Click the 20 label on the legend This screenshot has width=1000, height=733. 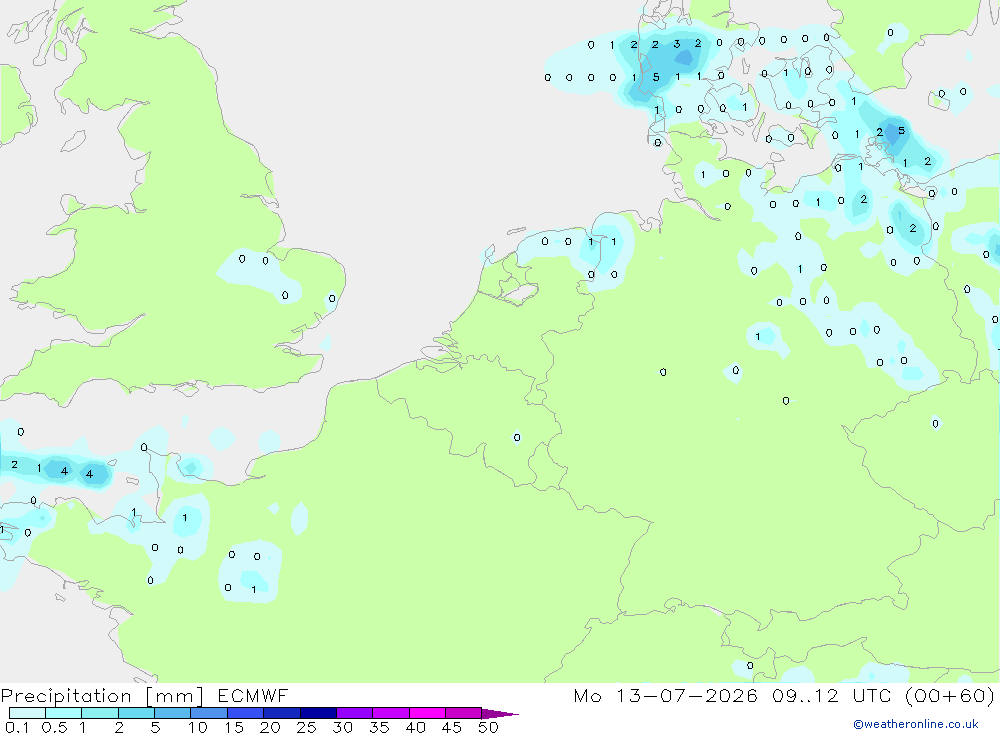(270, 727)
